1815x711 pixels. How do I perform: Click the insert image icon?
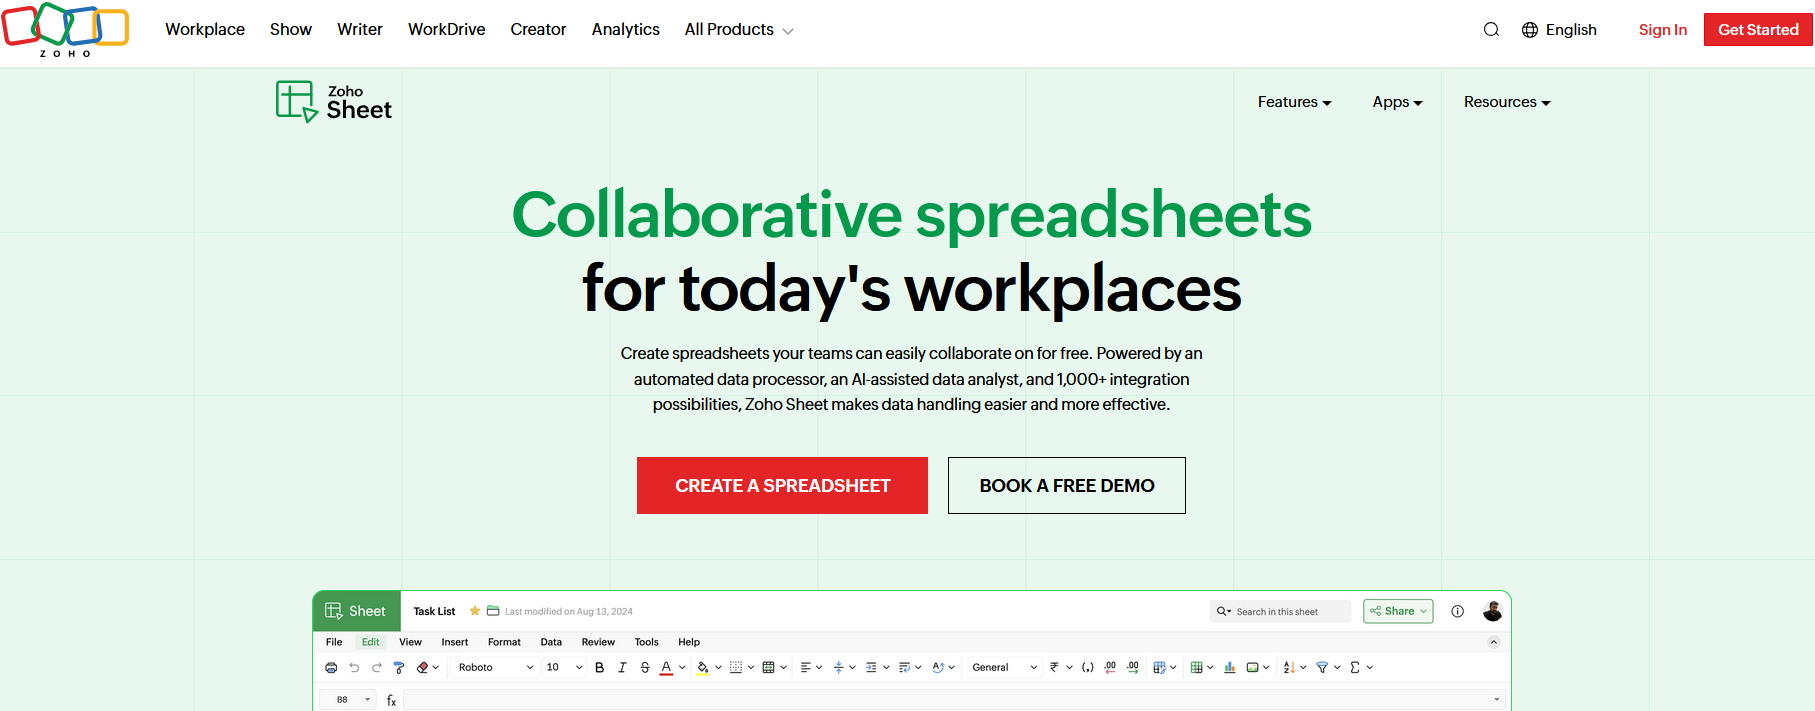point(1253,668)
